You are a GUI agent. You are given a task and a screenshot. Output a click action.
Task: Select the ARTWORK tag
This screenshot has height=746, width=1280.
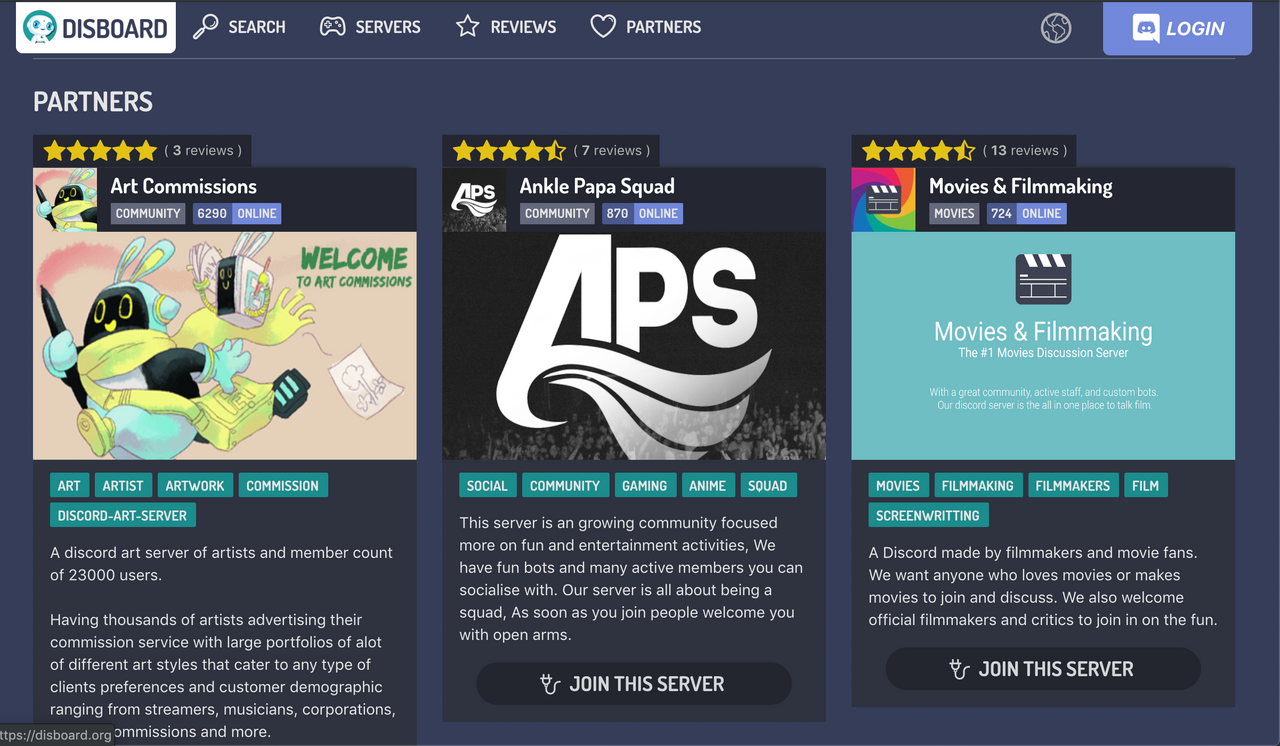click(195, 486)
